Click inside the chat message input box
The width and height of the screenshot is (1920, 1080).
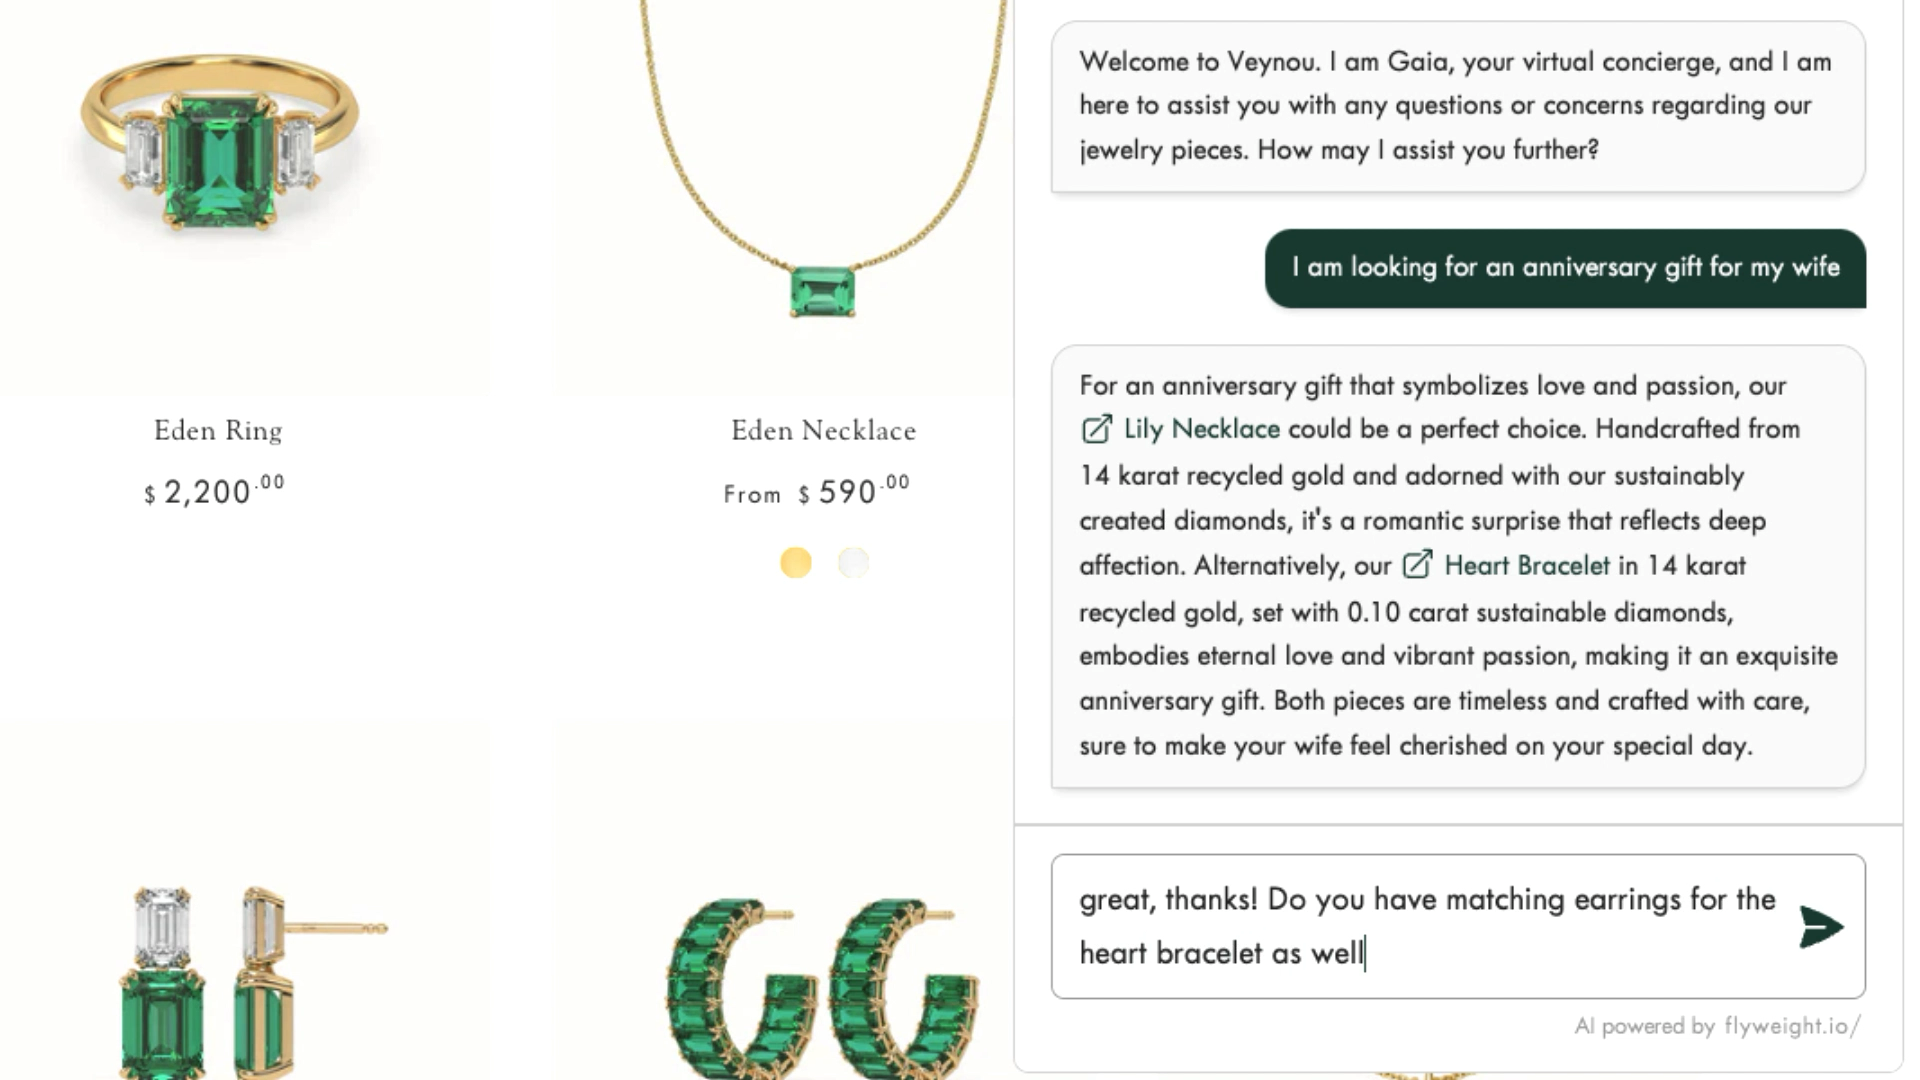[1420, 926]
